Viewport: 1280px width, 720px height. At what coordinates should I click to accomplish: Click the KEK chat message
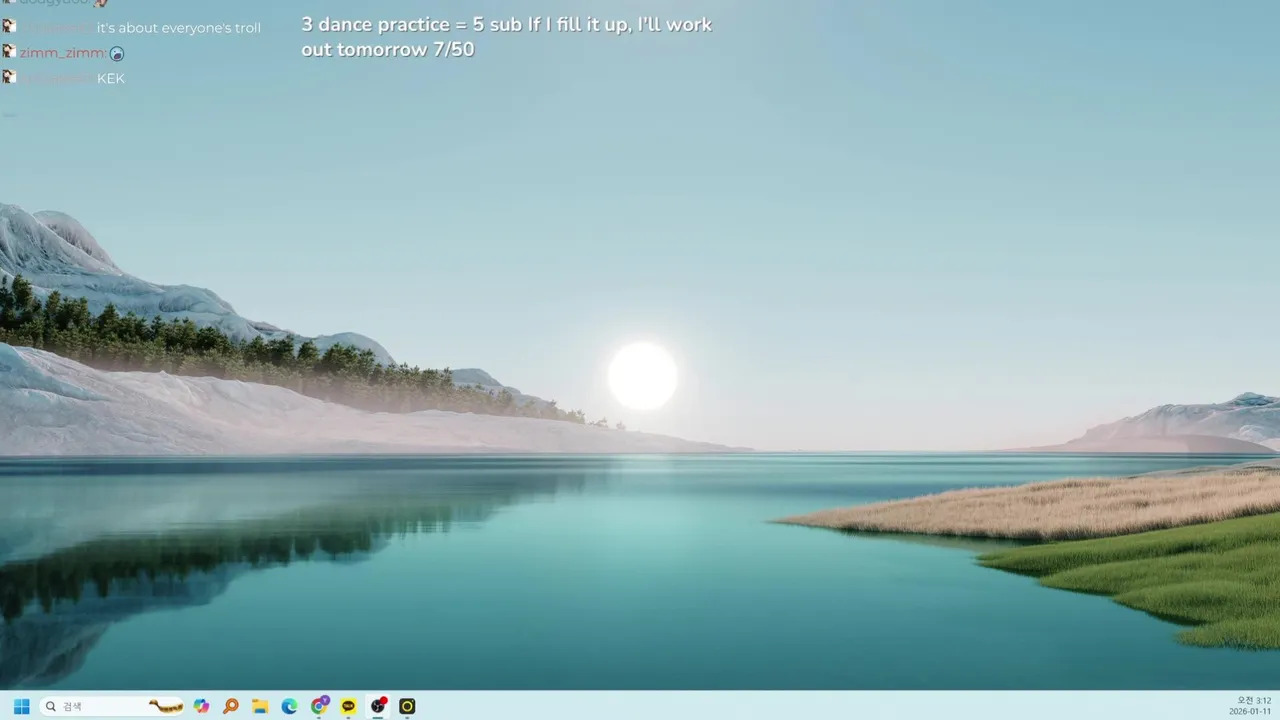tap(111, 78)
